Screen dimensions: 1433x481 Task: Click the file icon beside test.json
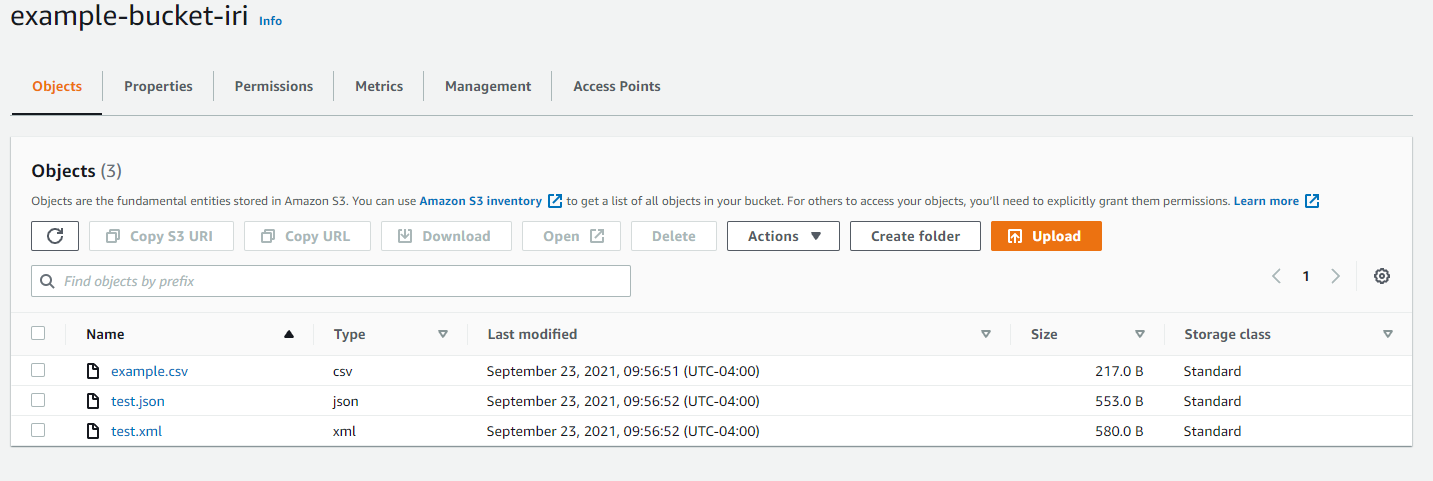point(93,402)
